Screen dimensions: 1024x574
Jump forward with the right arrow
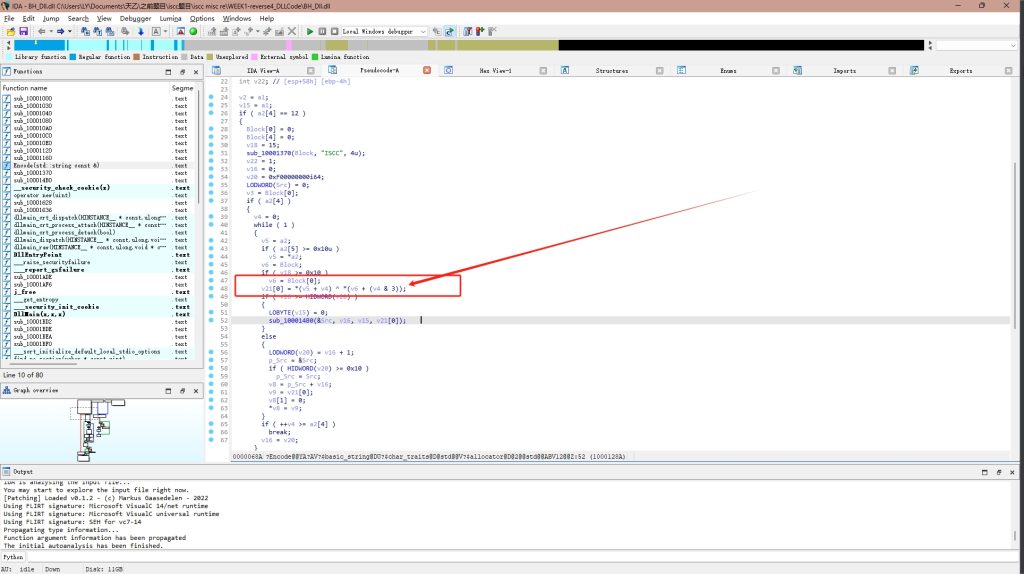click(x=60, y=31)
